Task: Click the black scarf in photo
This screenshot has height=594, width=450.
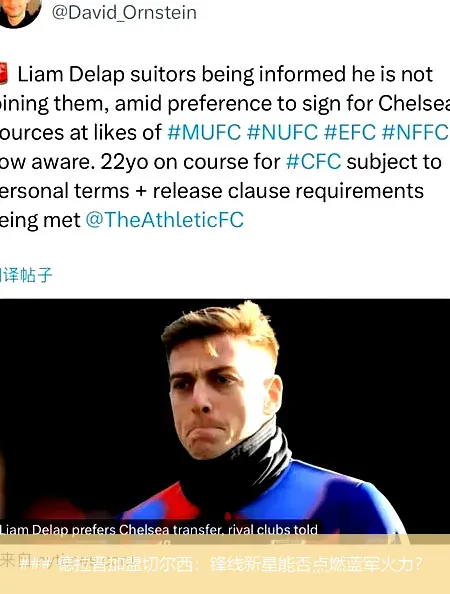Action: coord(237,468)
